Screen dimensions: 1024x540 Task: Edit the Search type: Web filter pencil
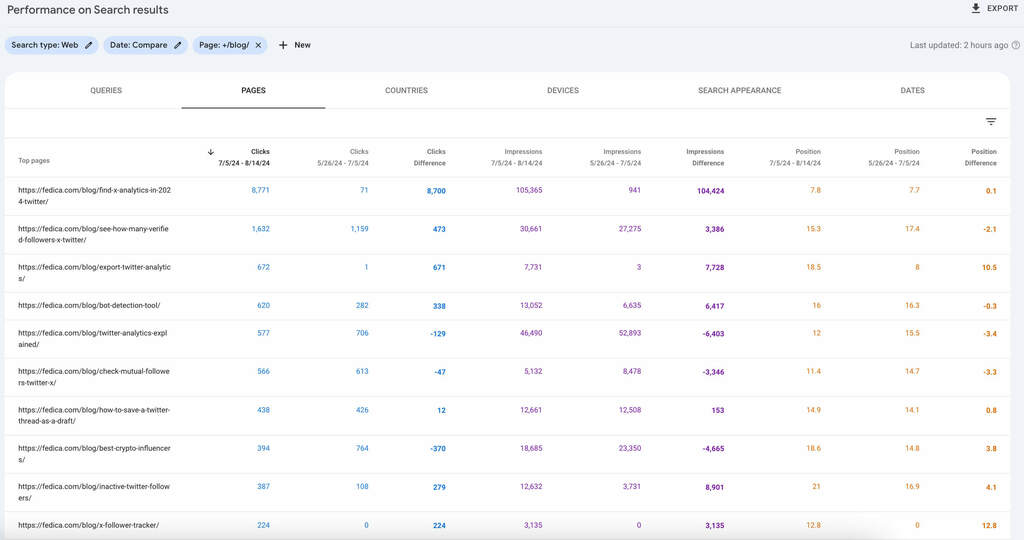(x=89, y=45)
